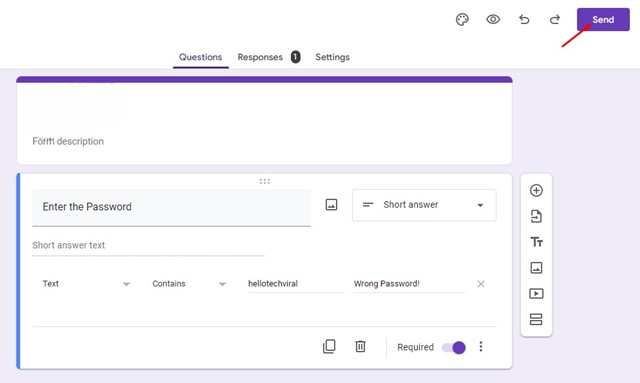Click the Short answer text placeholder
This screenshot has width=640, height=383.
tap(69, 245)
